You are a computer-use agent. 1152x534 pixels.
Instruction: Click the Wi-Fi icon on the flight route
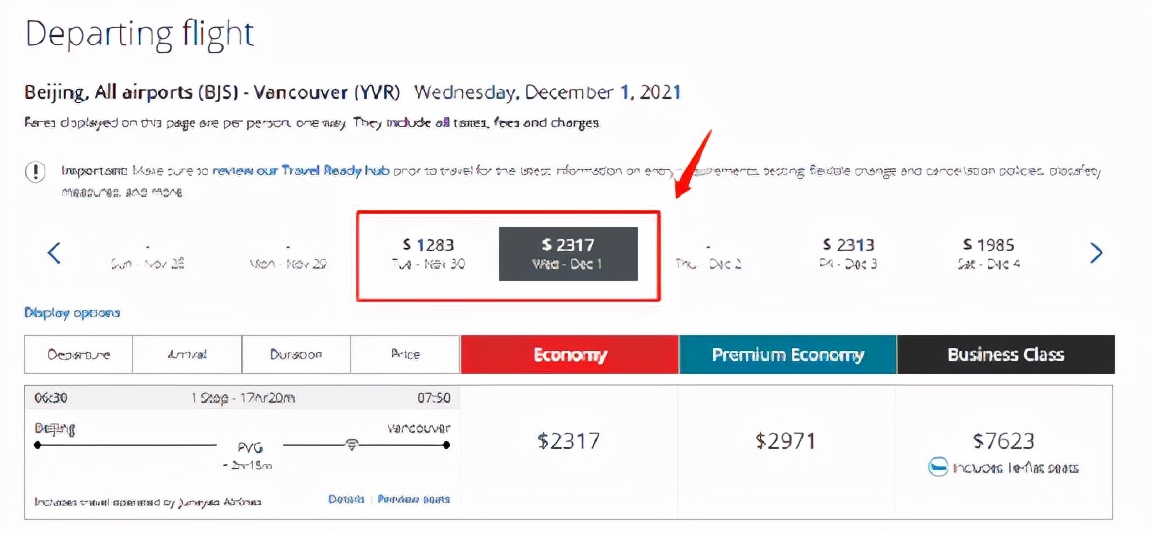352,445
